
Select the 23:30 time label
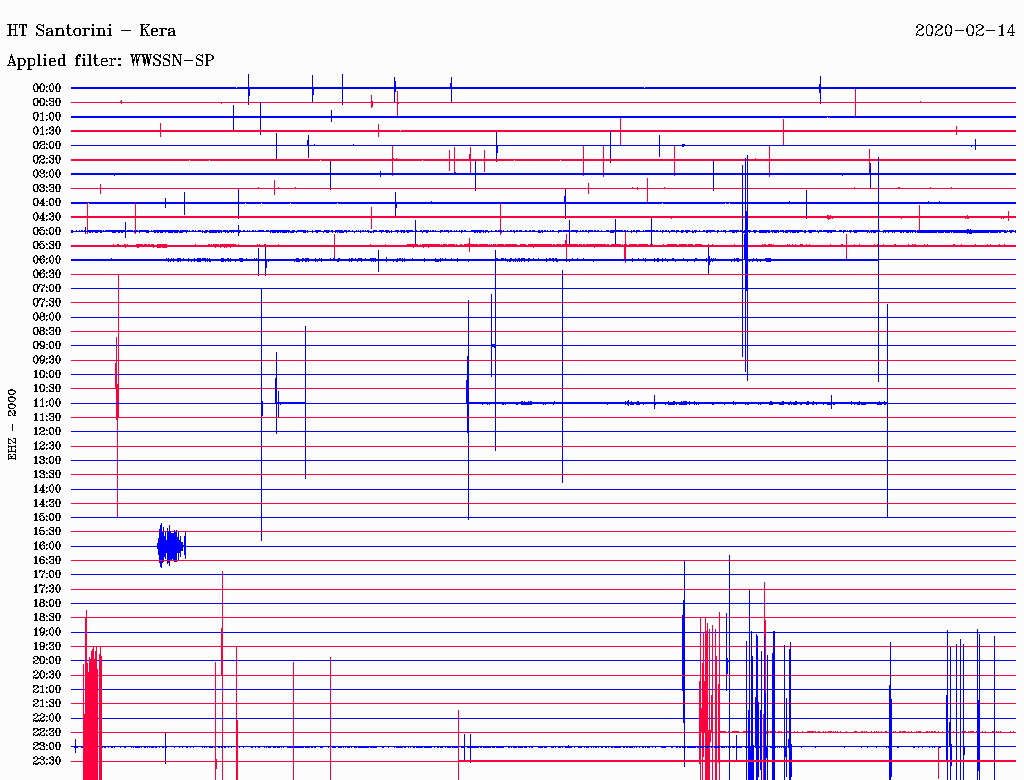(47, 760)
